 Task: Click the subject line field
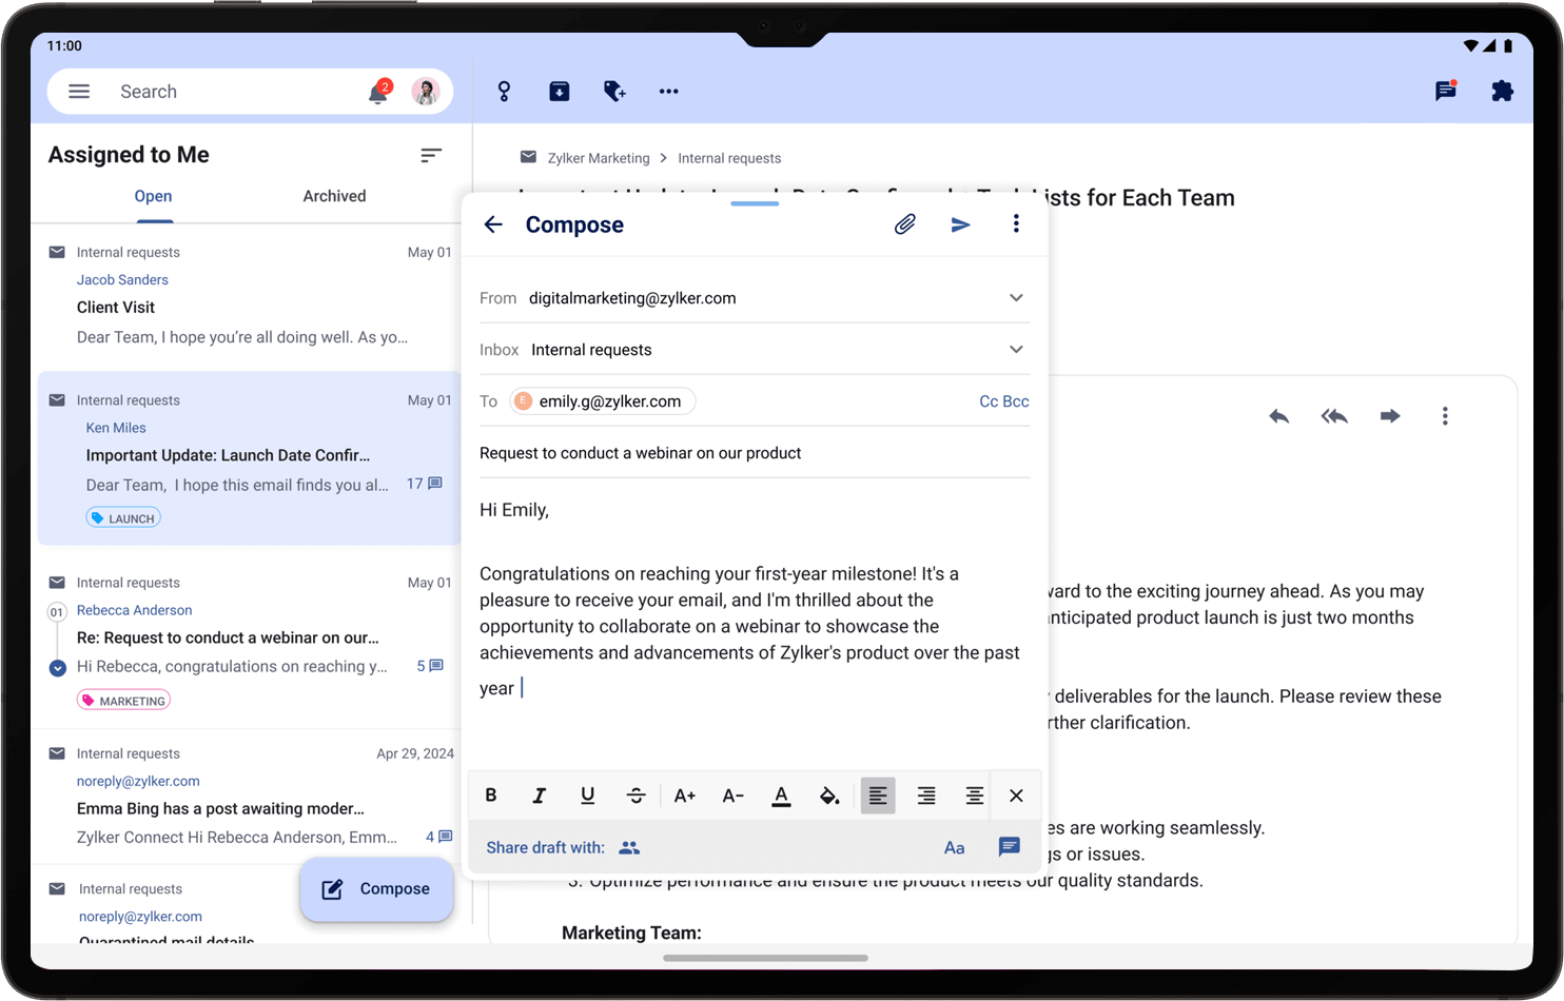point(754,453)
